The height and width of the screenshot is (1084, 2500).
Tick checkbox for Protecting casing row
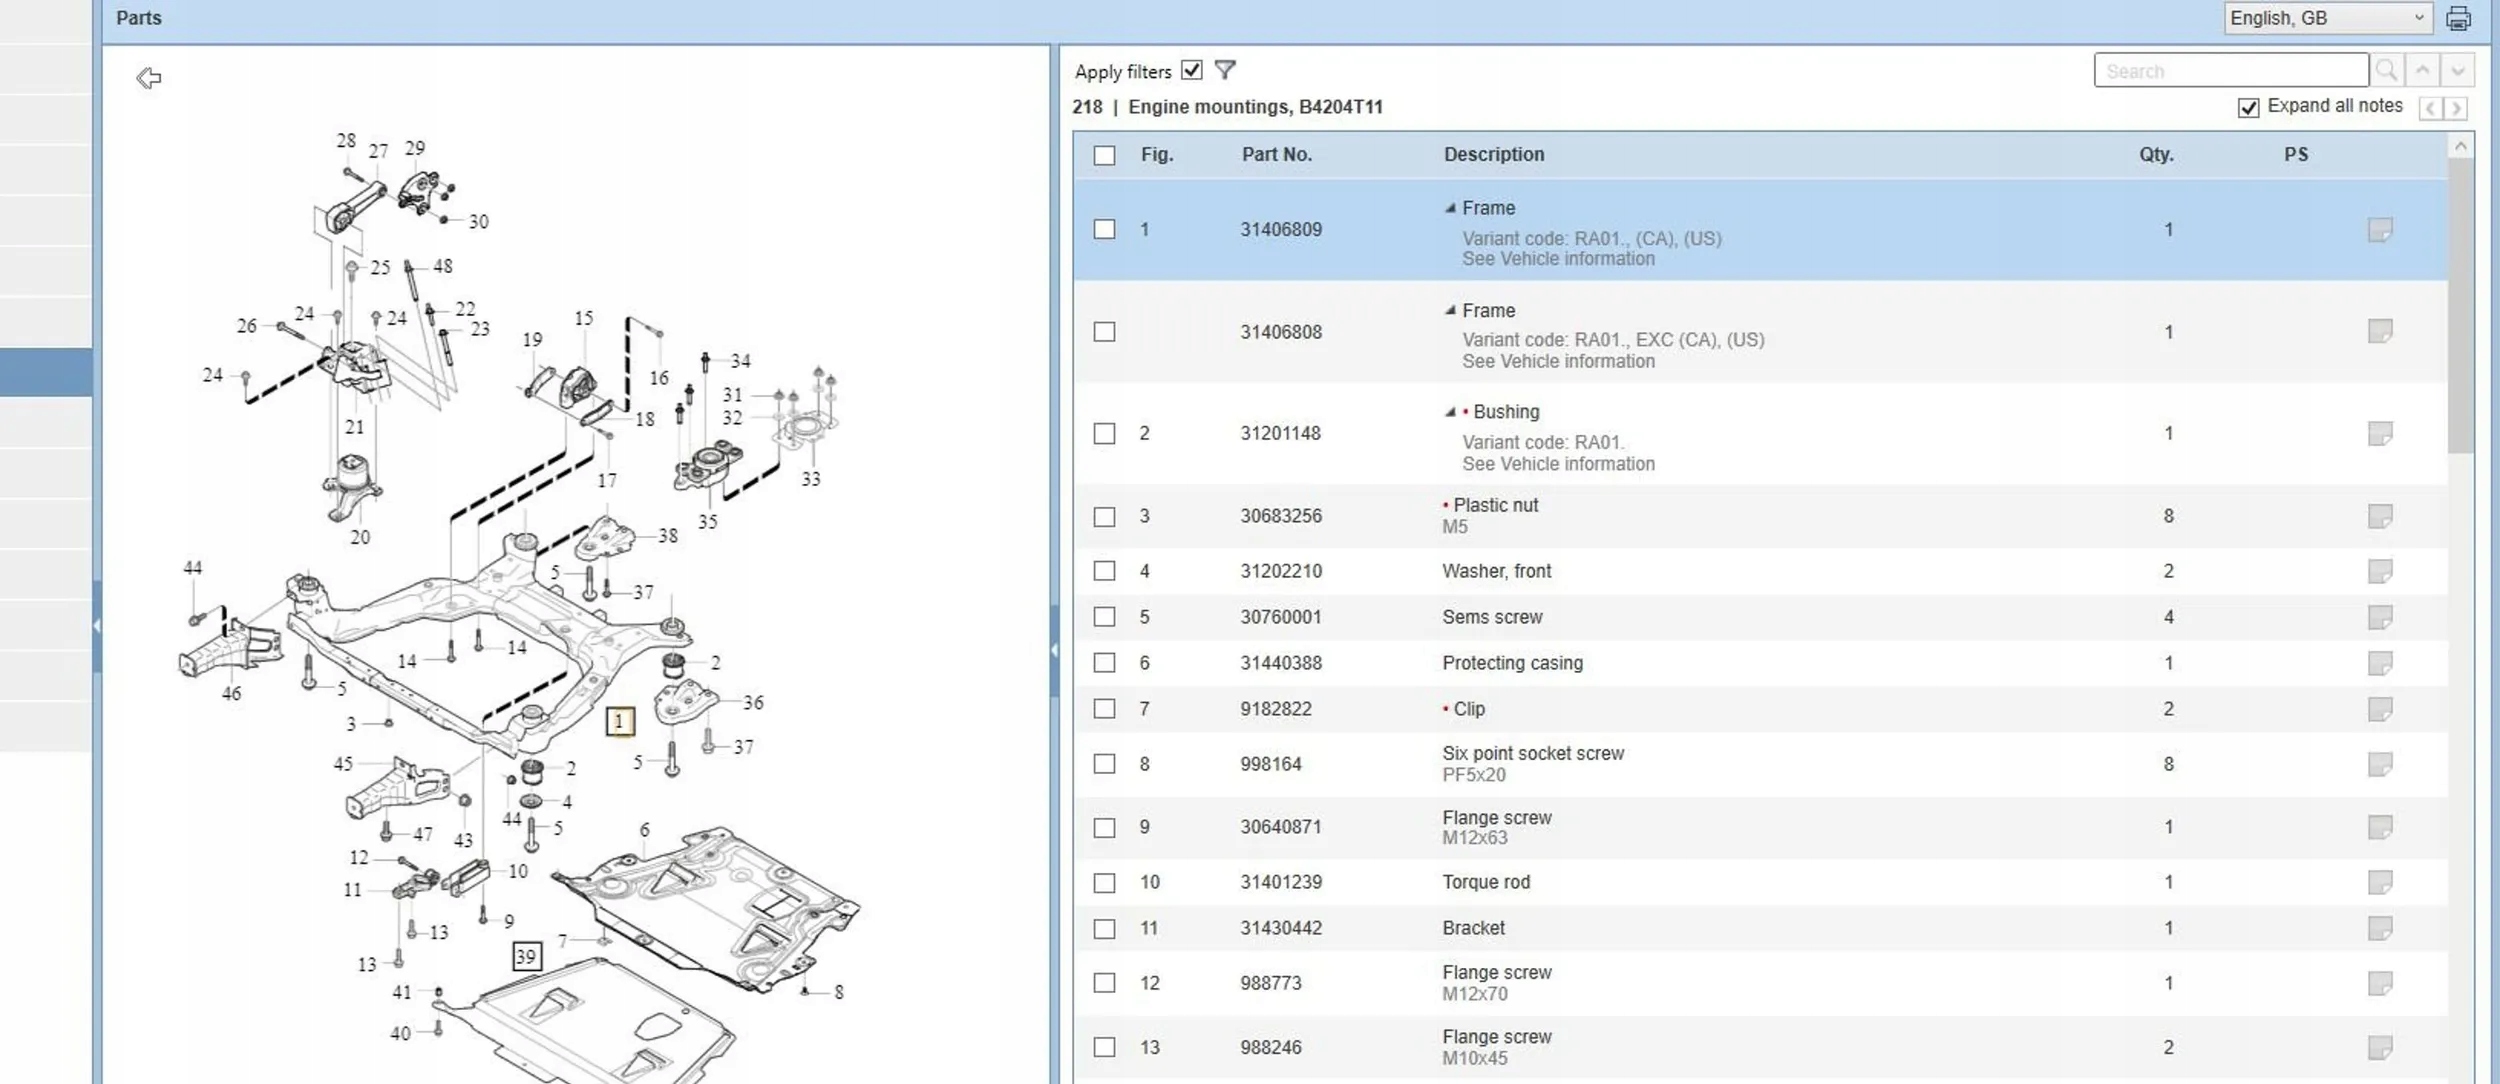(x=1104, y=663)
